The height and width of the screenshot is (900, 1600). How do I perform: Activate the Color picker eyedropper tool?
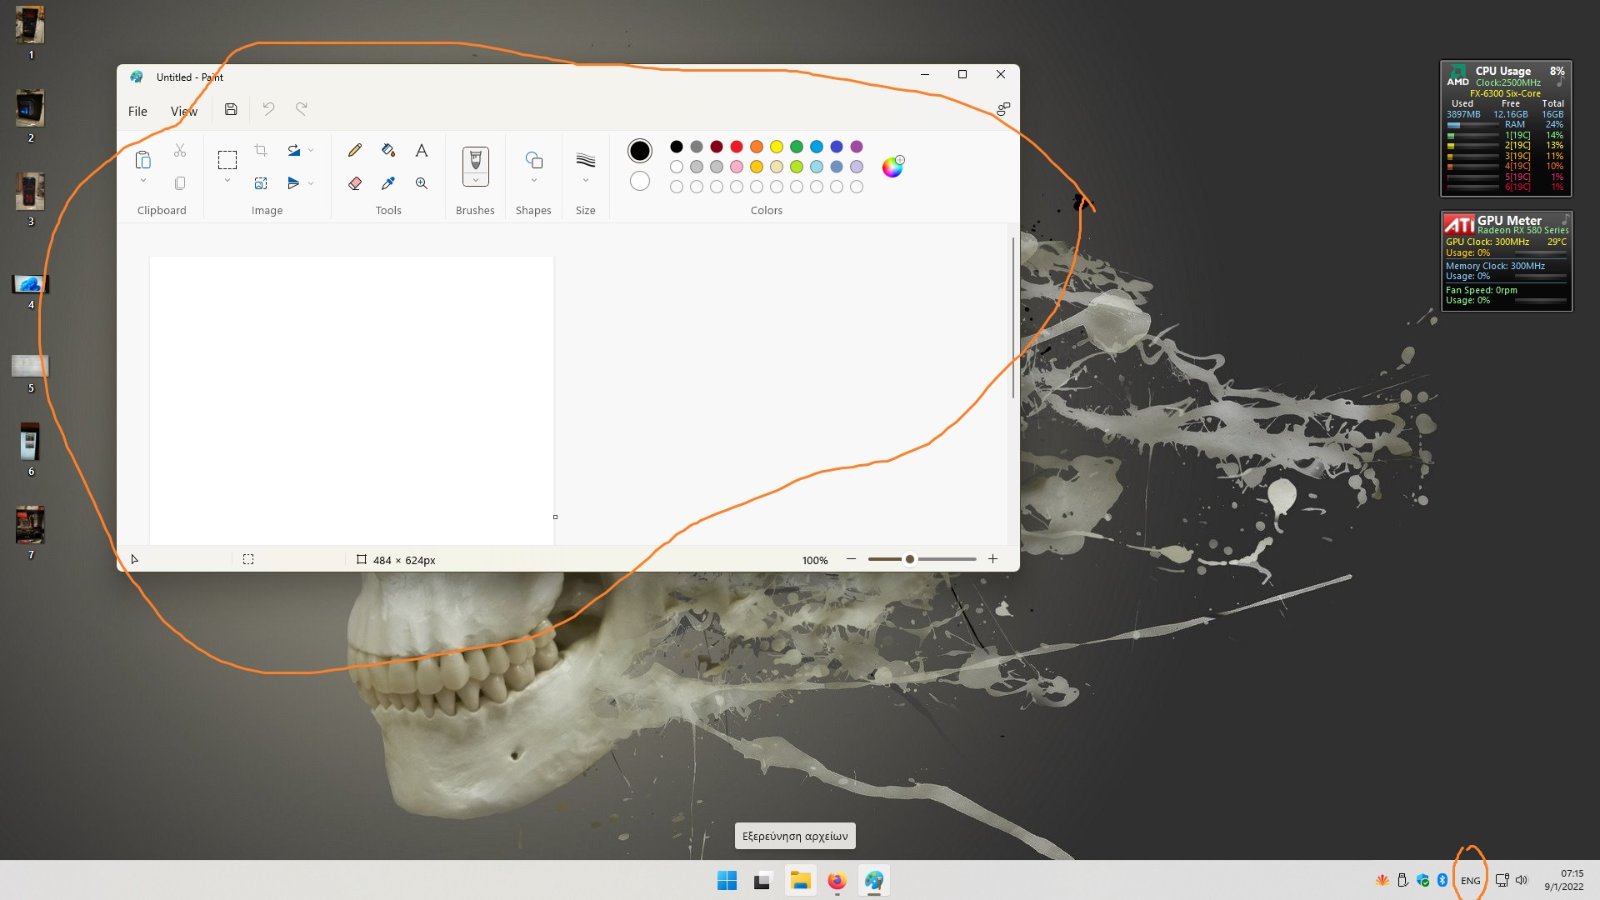pyautogui.click(x=388, y=183)
